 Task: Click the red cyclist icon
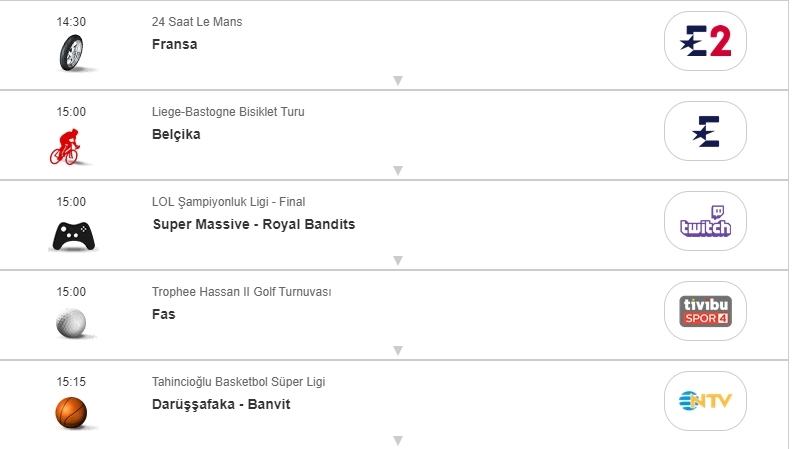pyautogui.click(x=70, y=142)
